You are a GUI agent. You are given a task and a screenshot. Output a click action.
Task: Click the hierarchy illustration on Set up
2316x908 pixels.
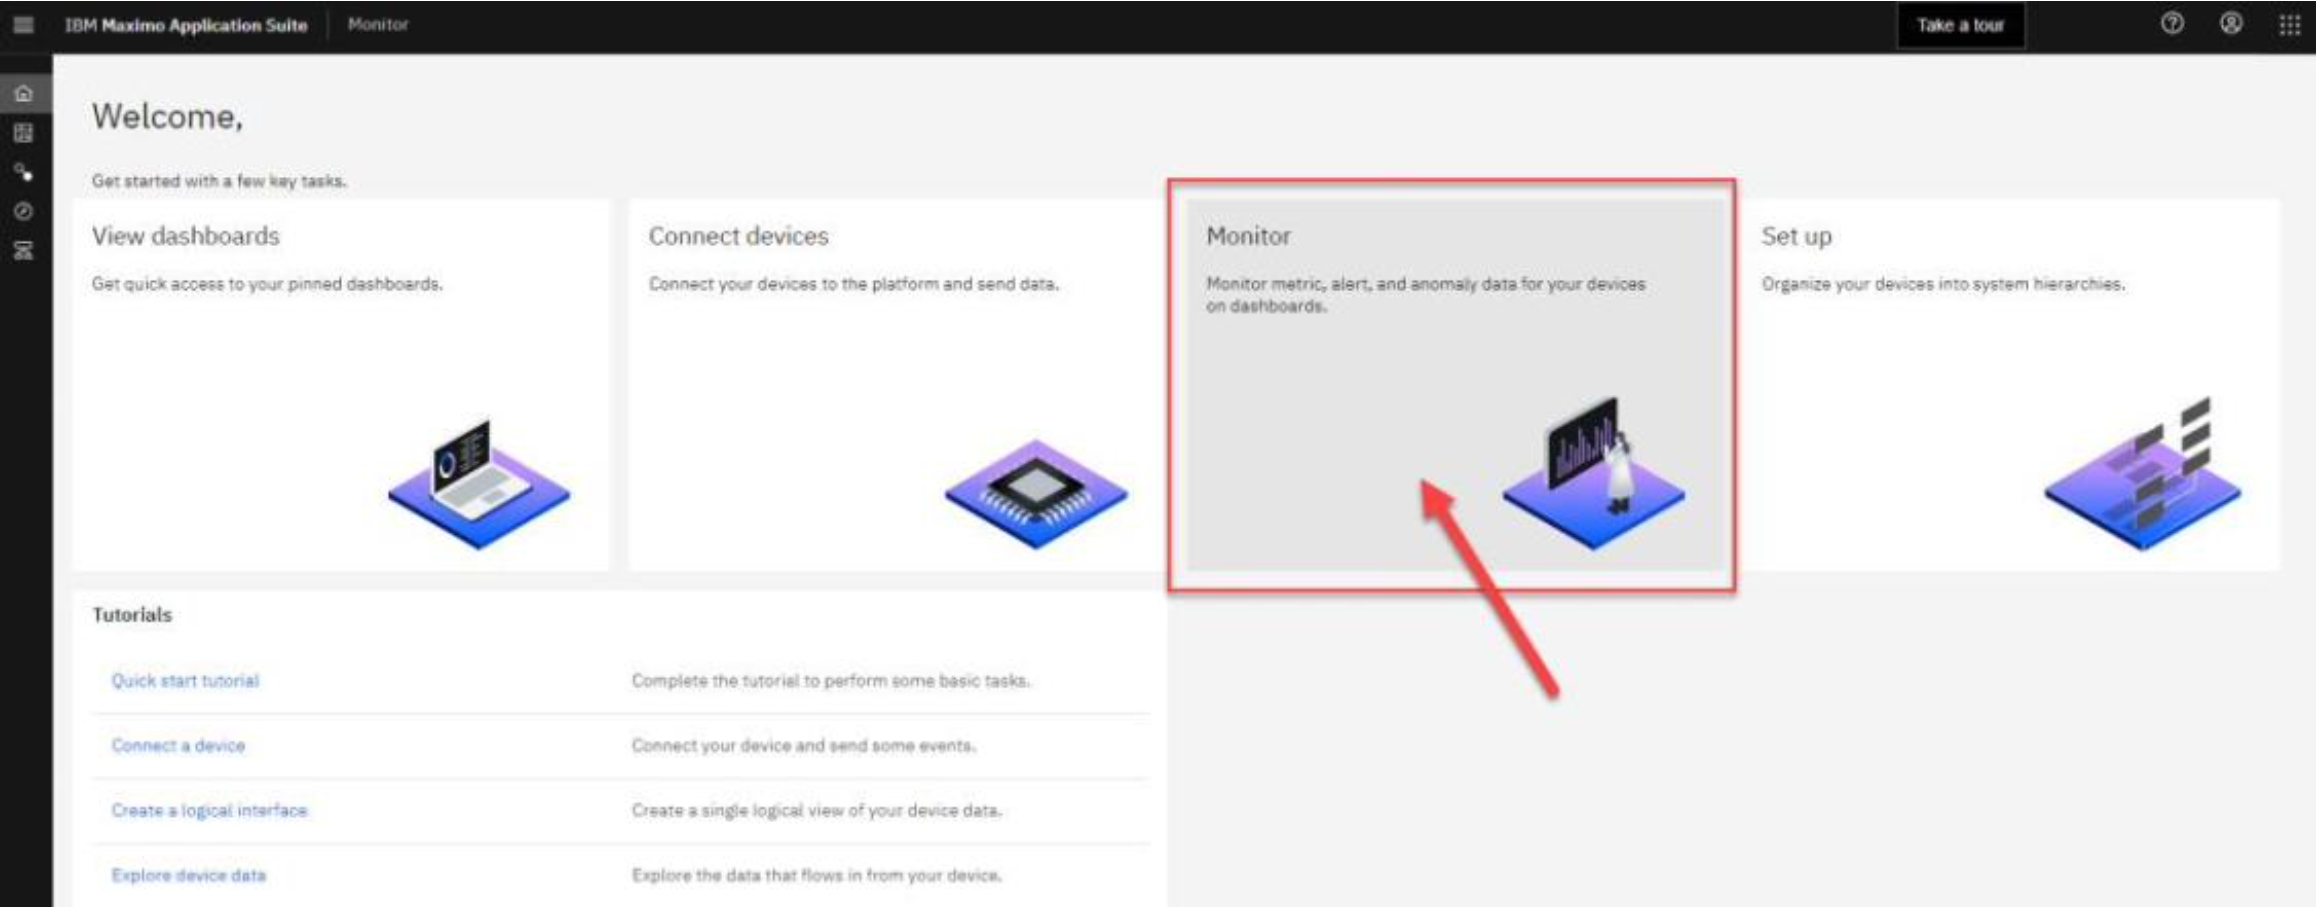2143,473
